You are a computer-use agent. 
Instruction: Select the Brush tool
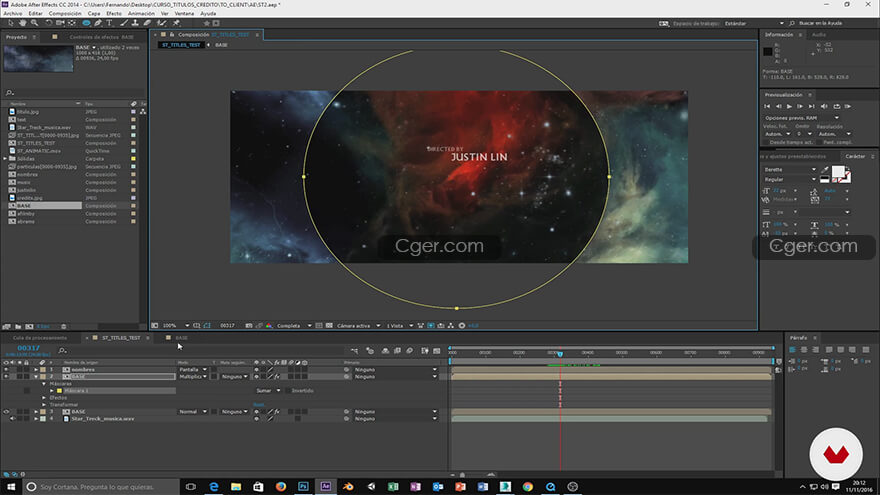124,23
